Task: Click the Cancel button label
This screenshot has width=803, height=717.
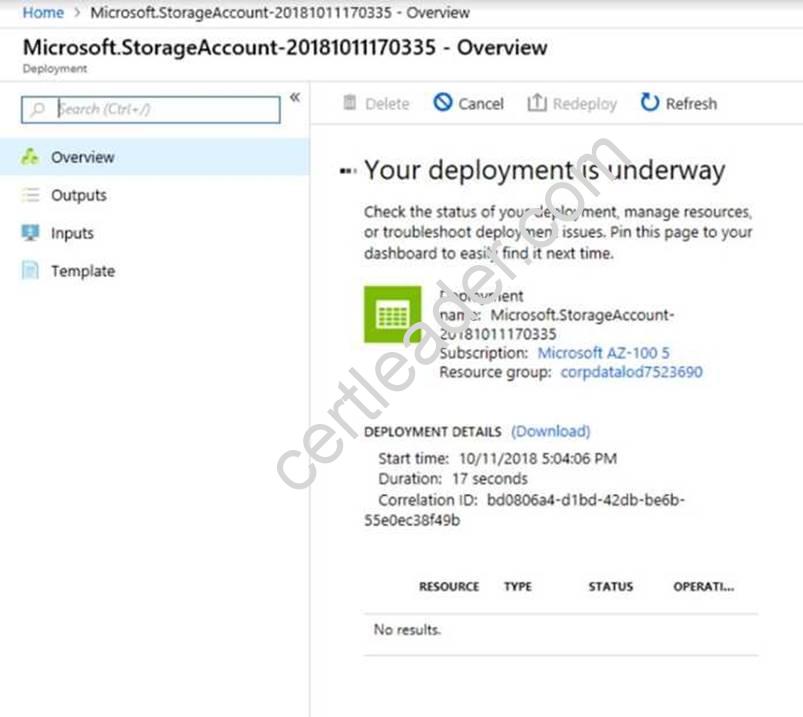Action: click(x=481, y=104)
